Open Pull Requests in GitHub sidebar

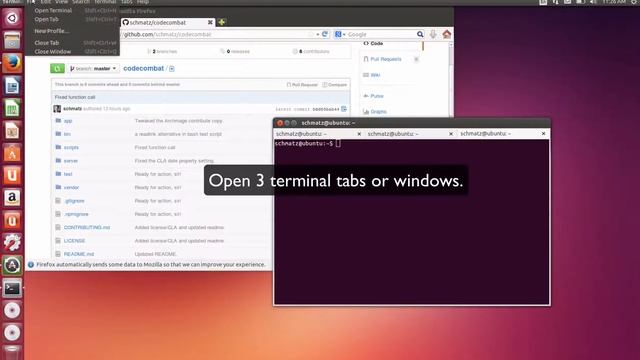(382, 59)
